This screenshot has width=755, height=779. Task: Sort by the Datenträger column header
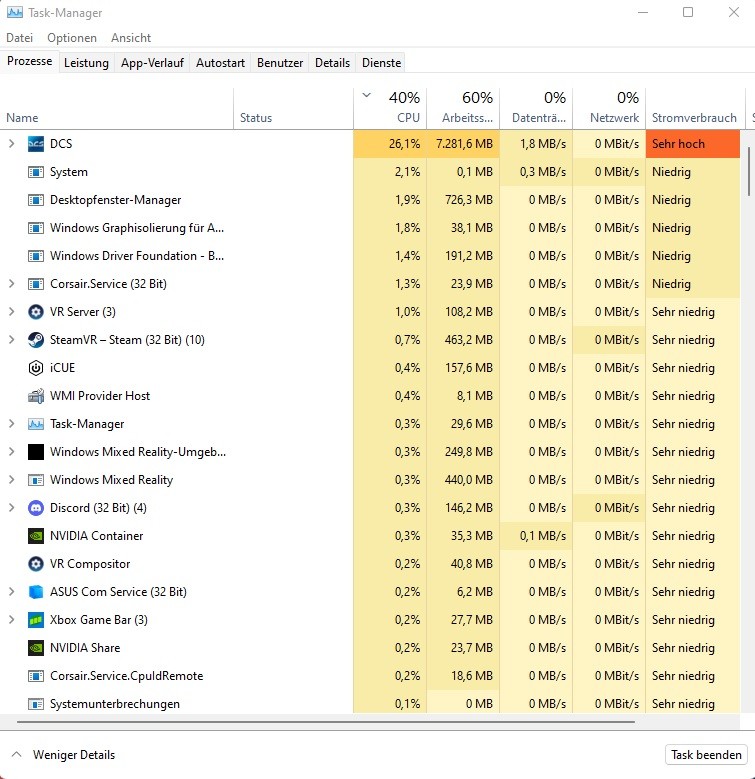click(x=536, y=108)
